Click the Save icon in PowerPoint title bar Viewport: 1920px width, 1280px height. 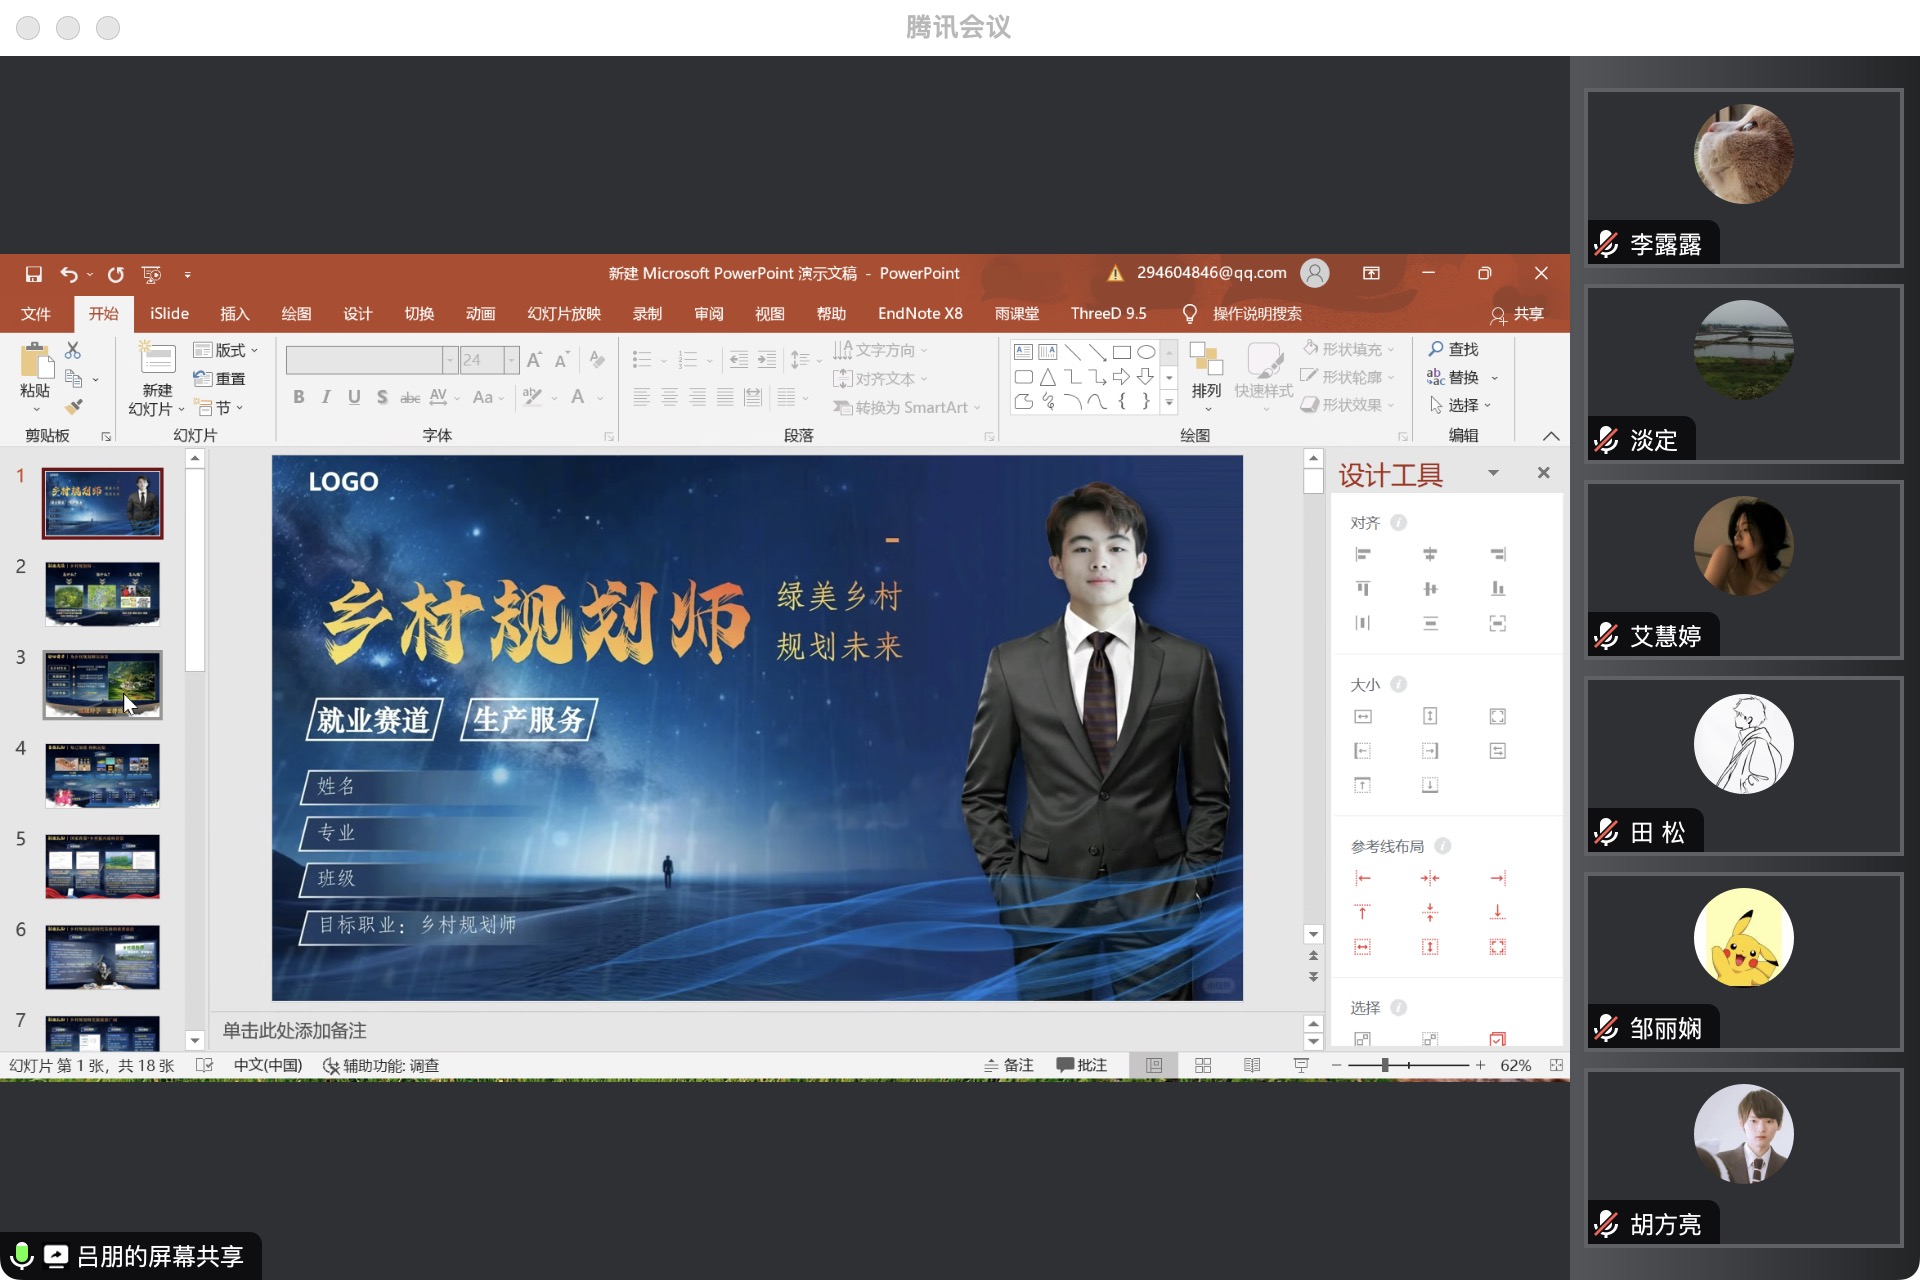coord(34,274)
